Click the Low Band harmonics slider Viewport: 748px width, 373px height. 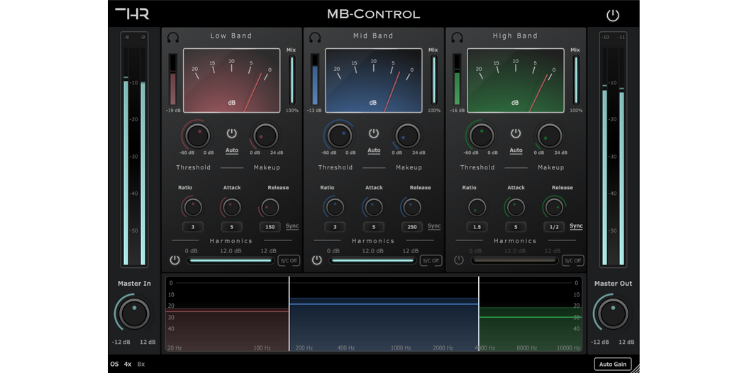(x=230, y=260)
